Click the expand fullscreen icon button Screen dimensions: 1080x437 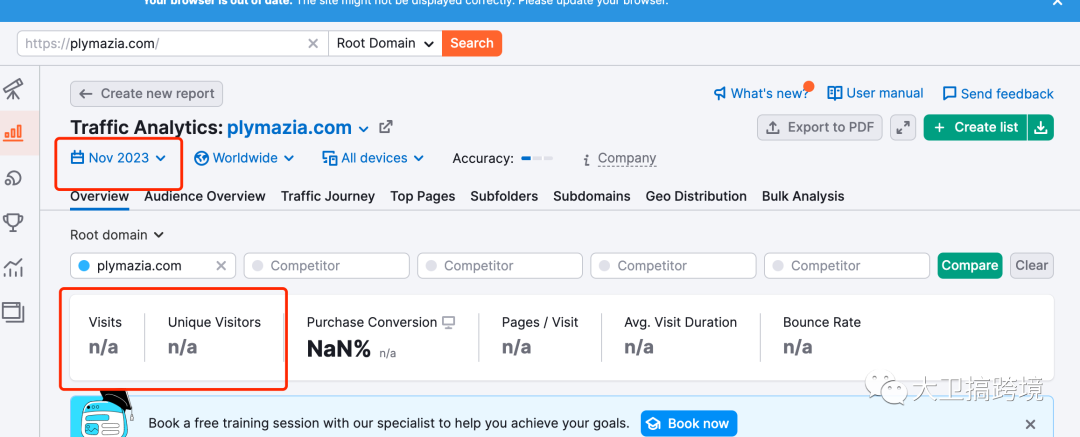pos(902,128)
